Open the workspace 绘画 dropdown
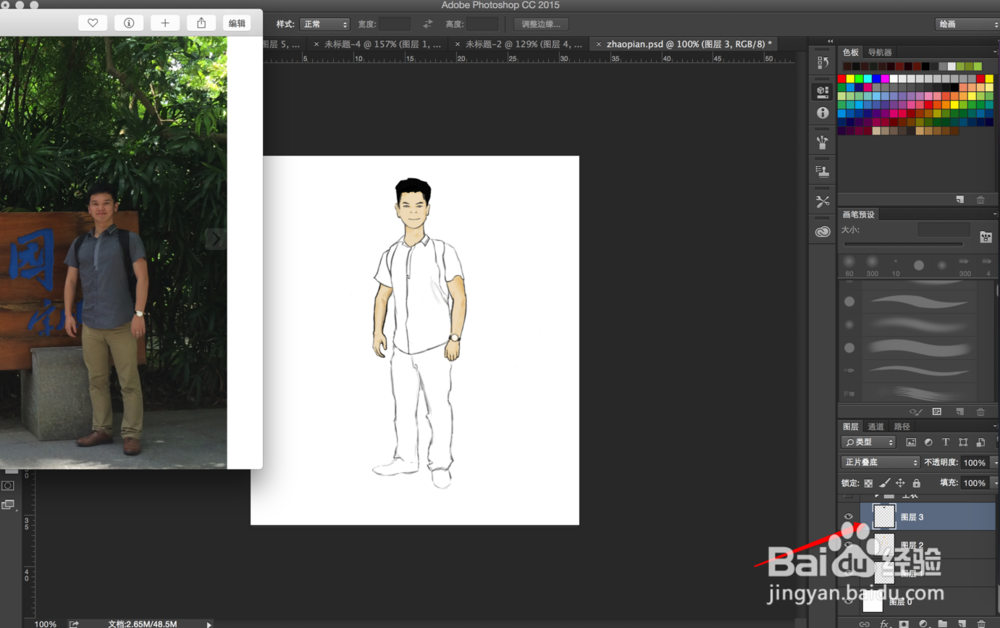This screenshot has height=628, width=1000. [x=968, y=24]
